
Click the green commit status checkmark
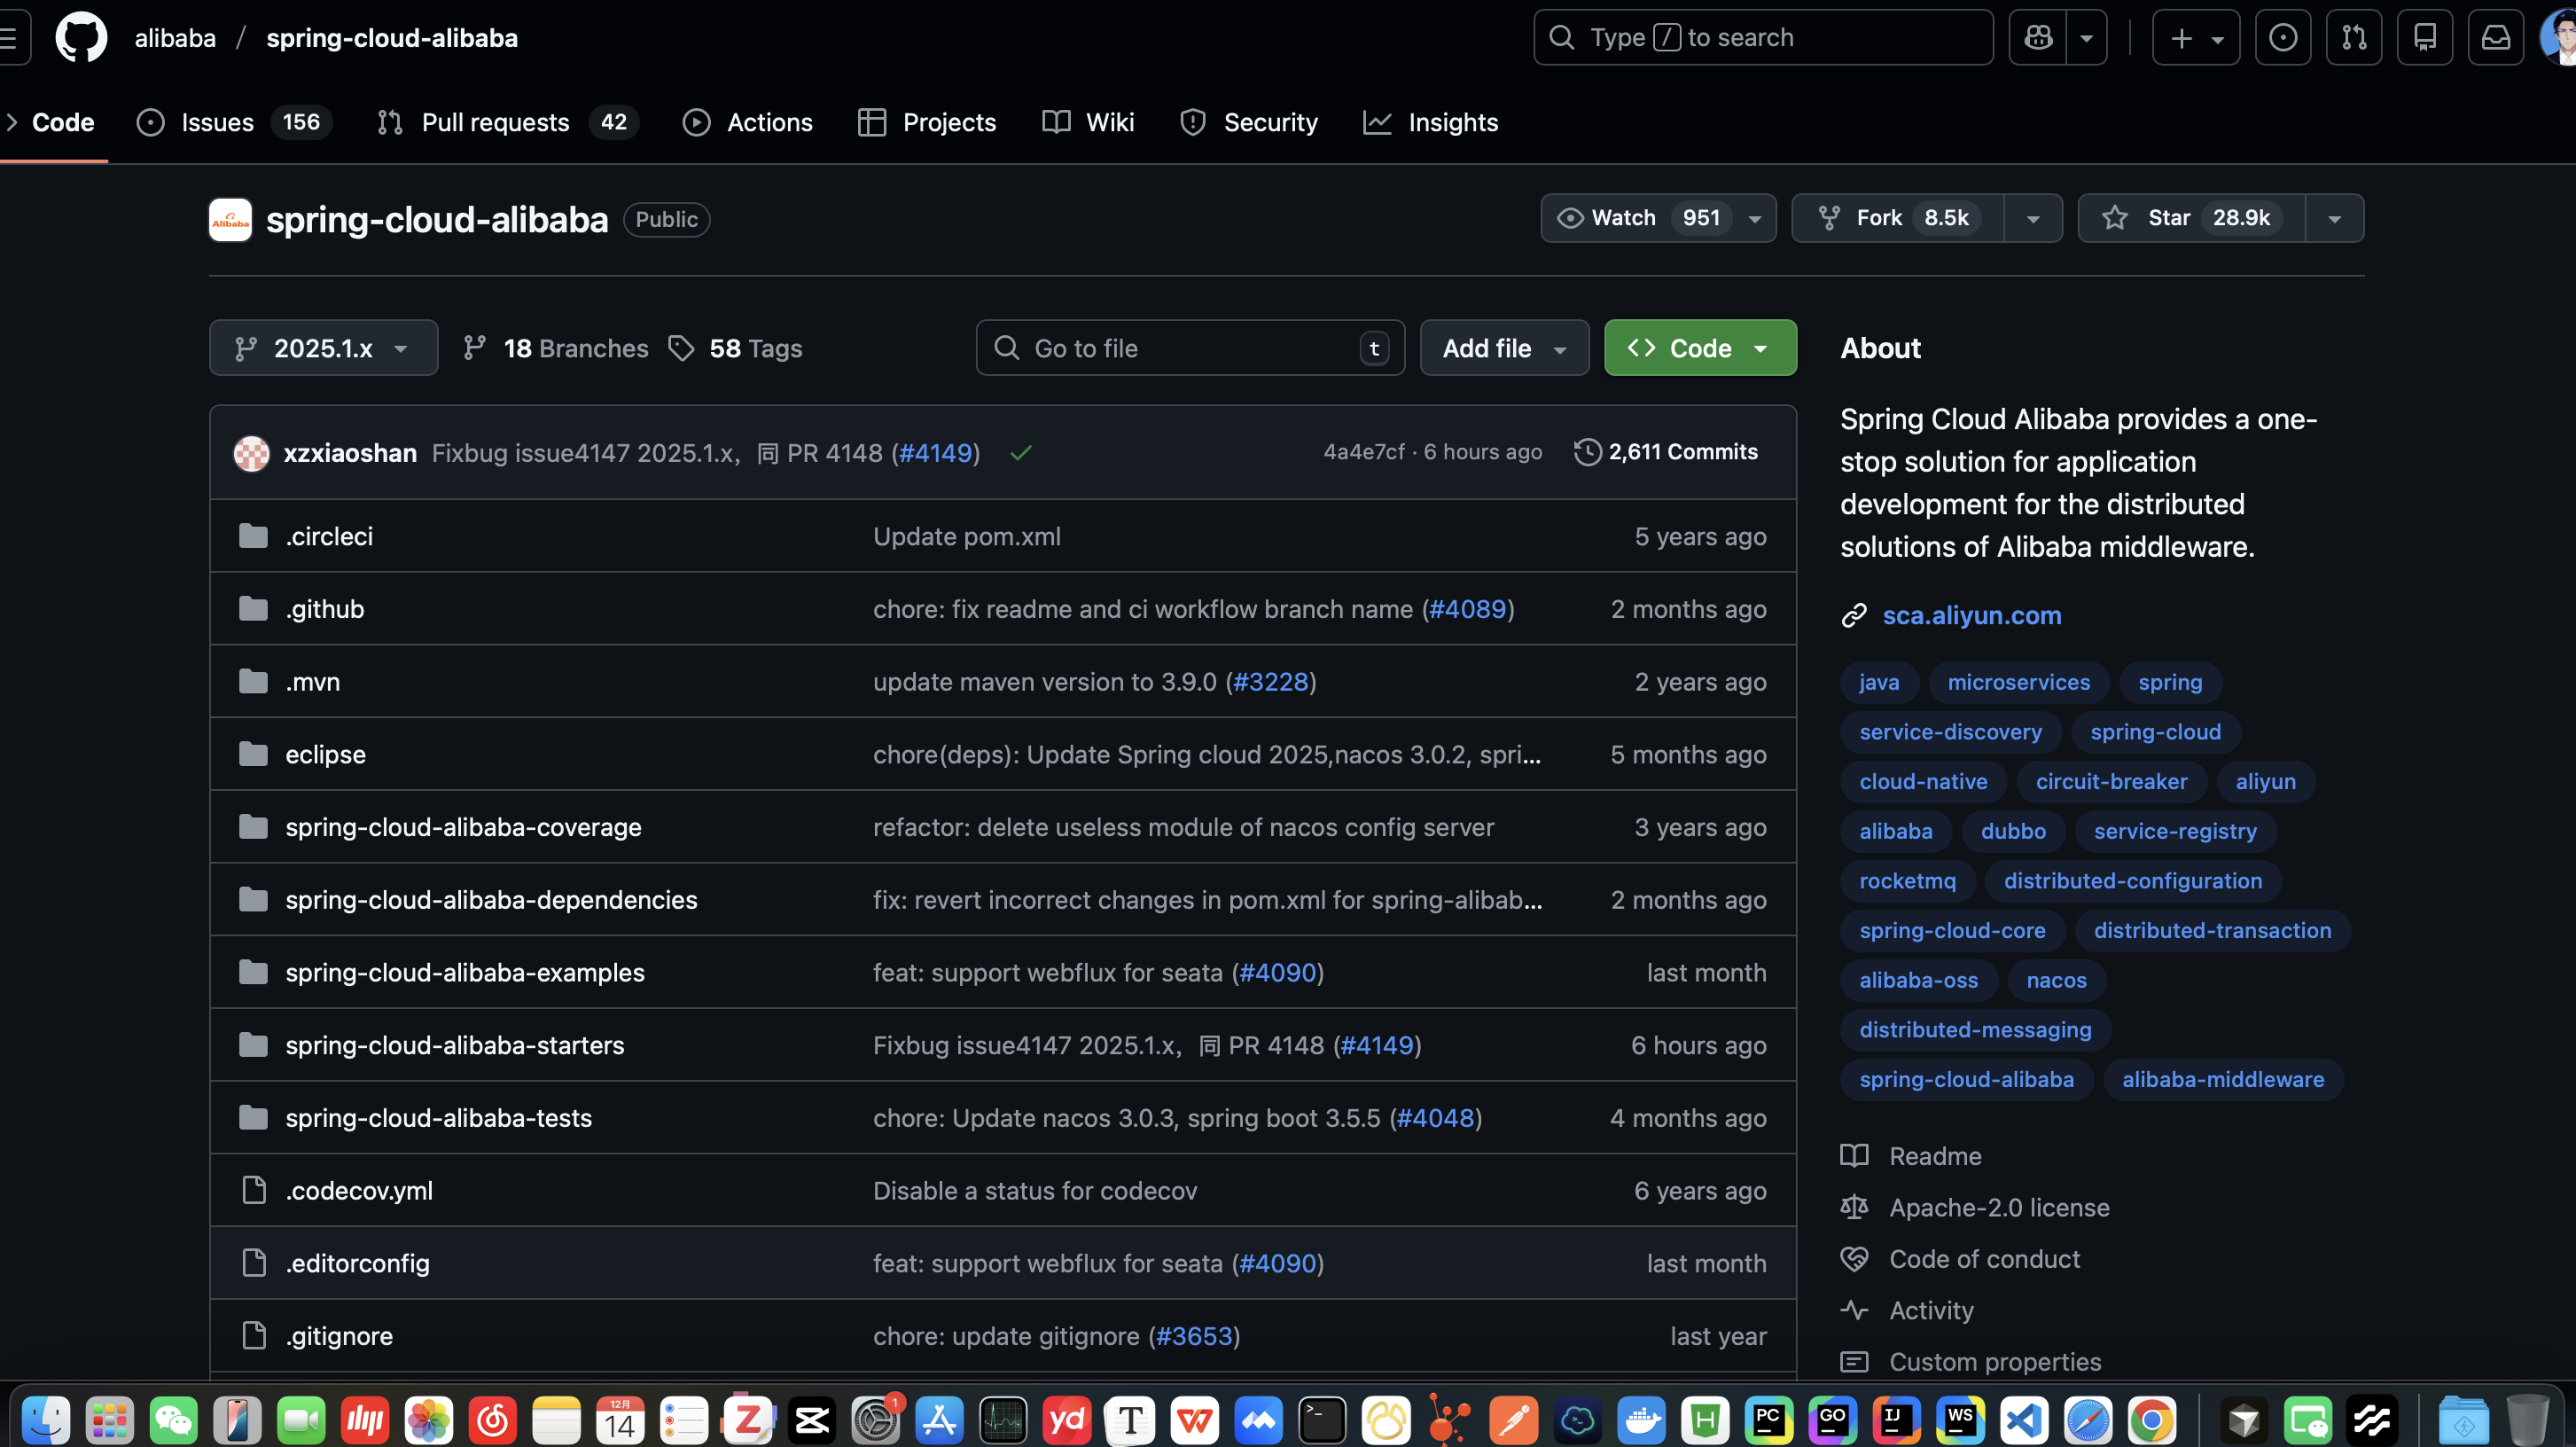tap(1020, 453)
